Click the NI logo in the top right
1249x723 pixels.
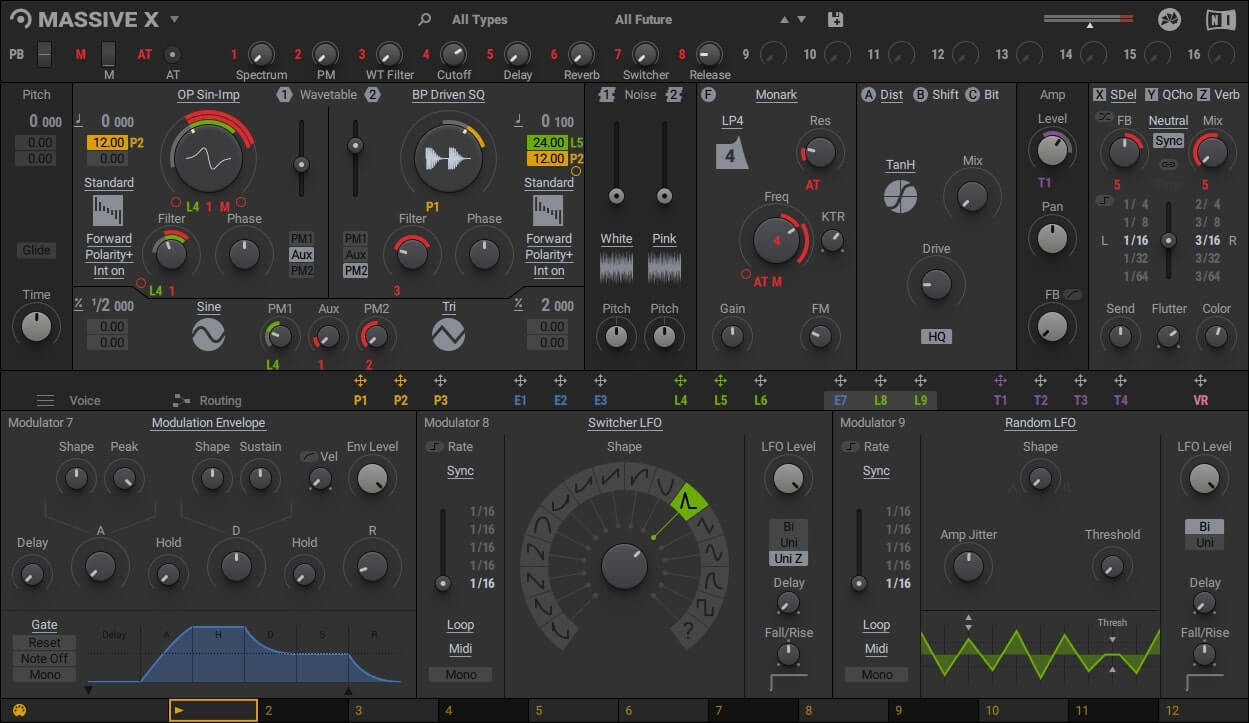point(1219,18)
